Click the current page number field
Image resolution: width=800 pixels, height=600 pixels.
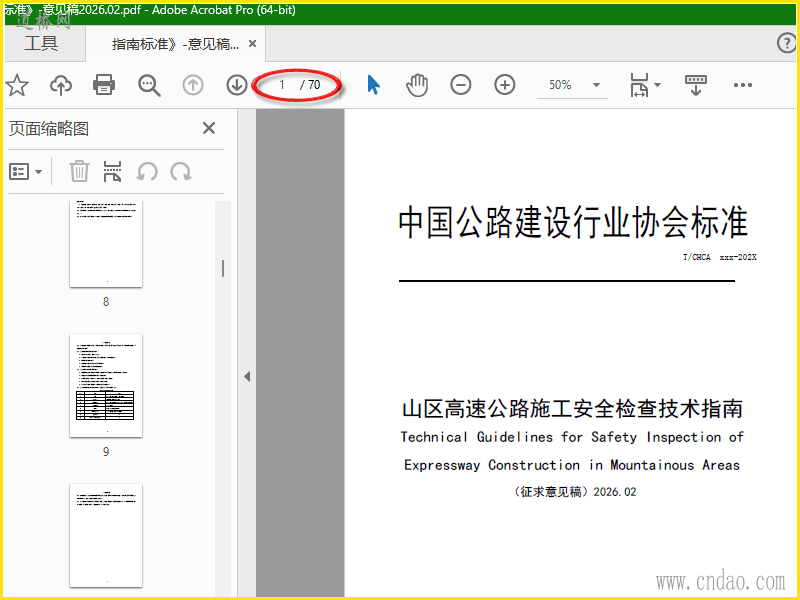click(282, 85)
